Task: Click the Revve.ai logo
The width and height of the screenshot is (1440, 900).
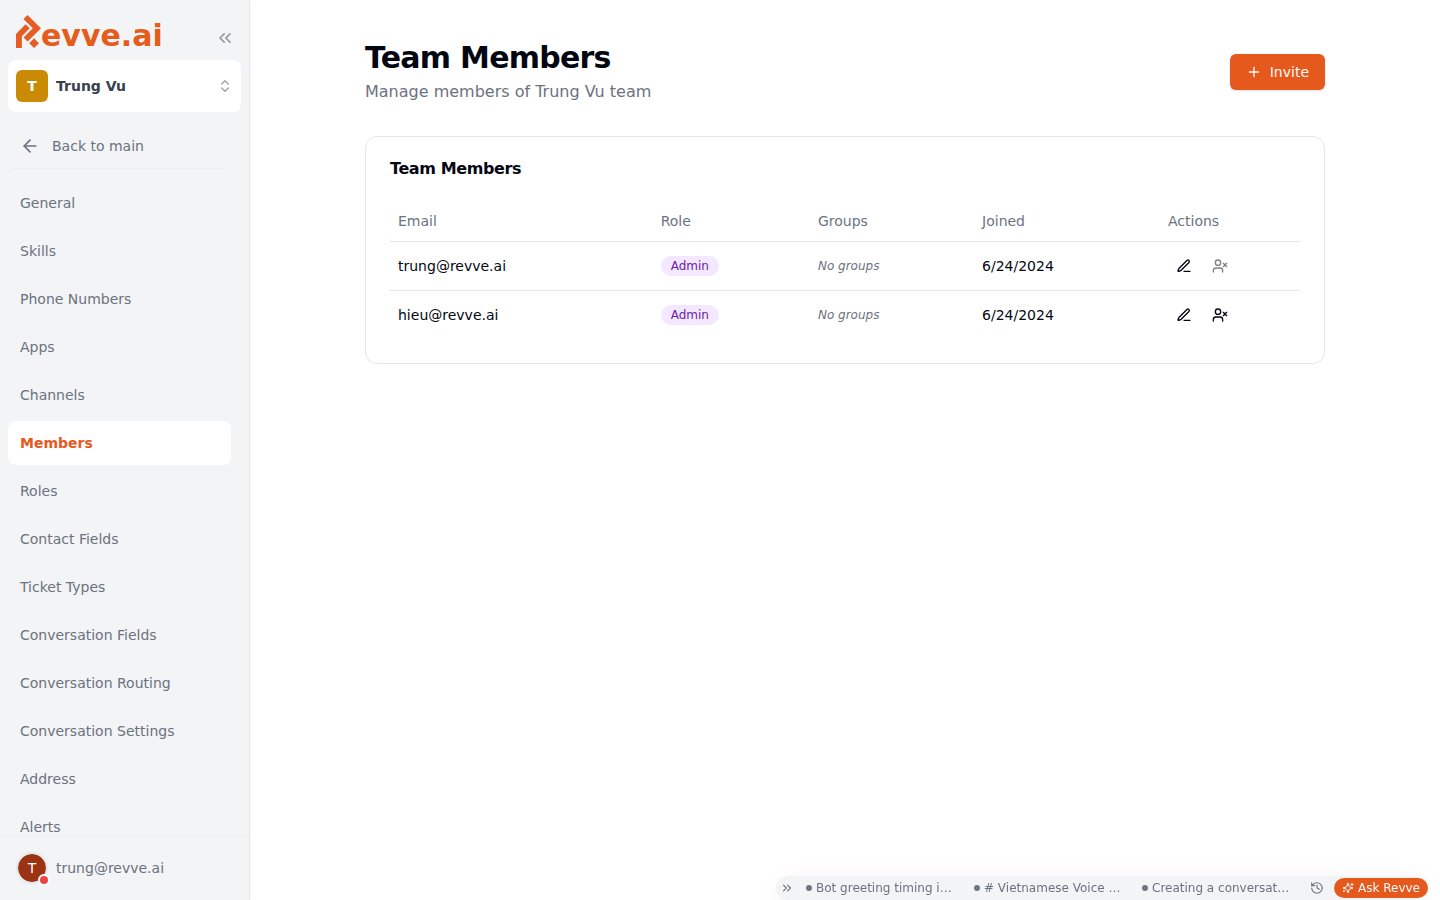Action: click(x=89, y=34)
